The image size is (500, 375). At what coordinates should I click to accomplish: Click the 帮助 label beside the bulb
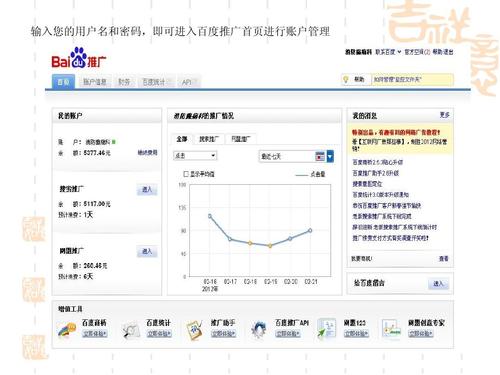[359, 79]
